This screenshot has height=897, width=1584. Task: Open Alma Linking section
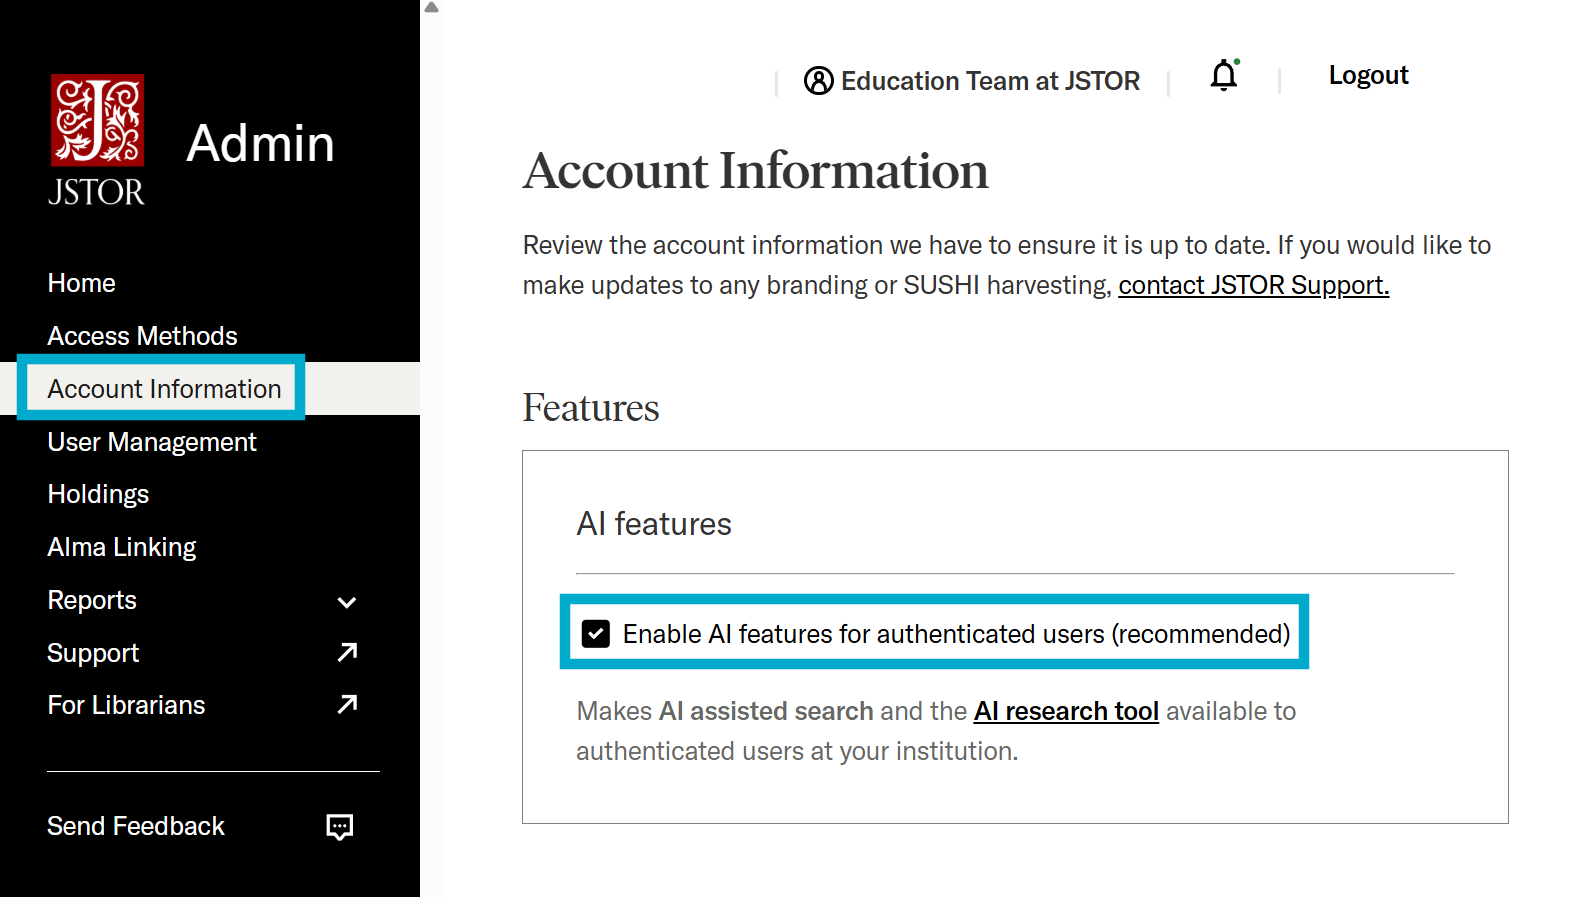[122, 547]
